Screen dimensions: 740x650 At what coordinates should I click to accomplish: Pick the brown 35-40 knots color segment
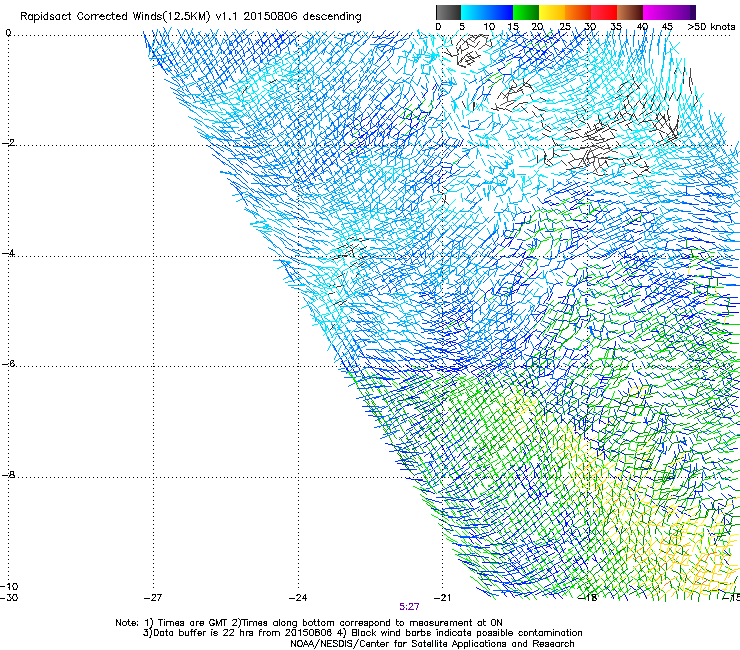630,12
